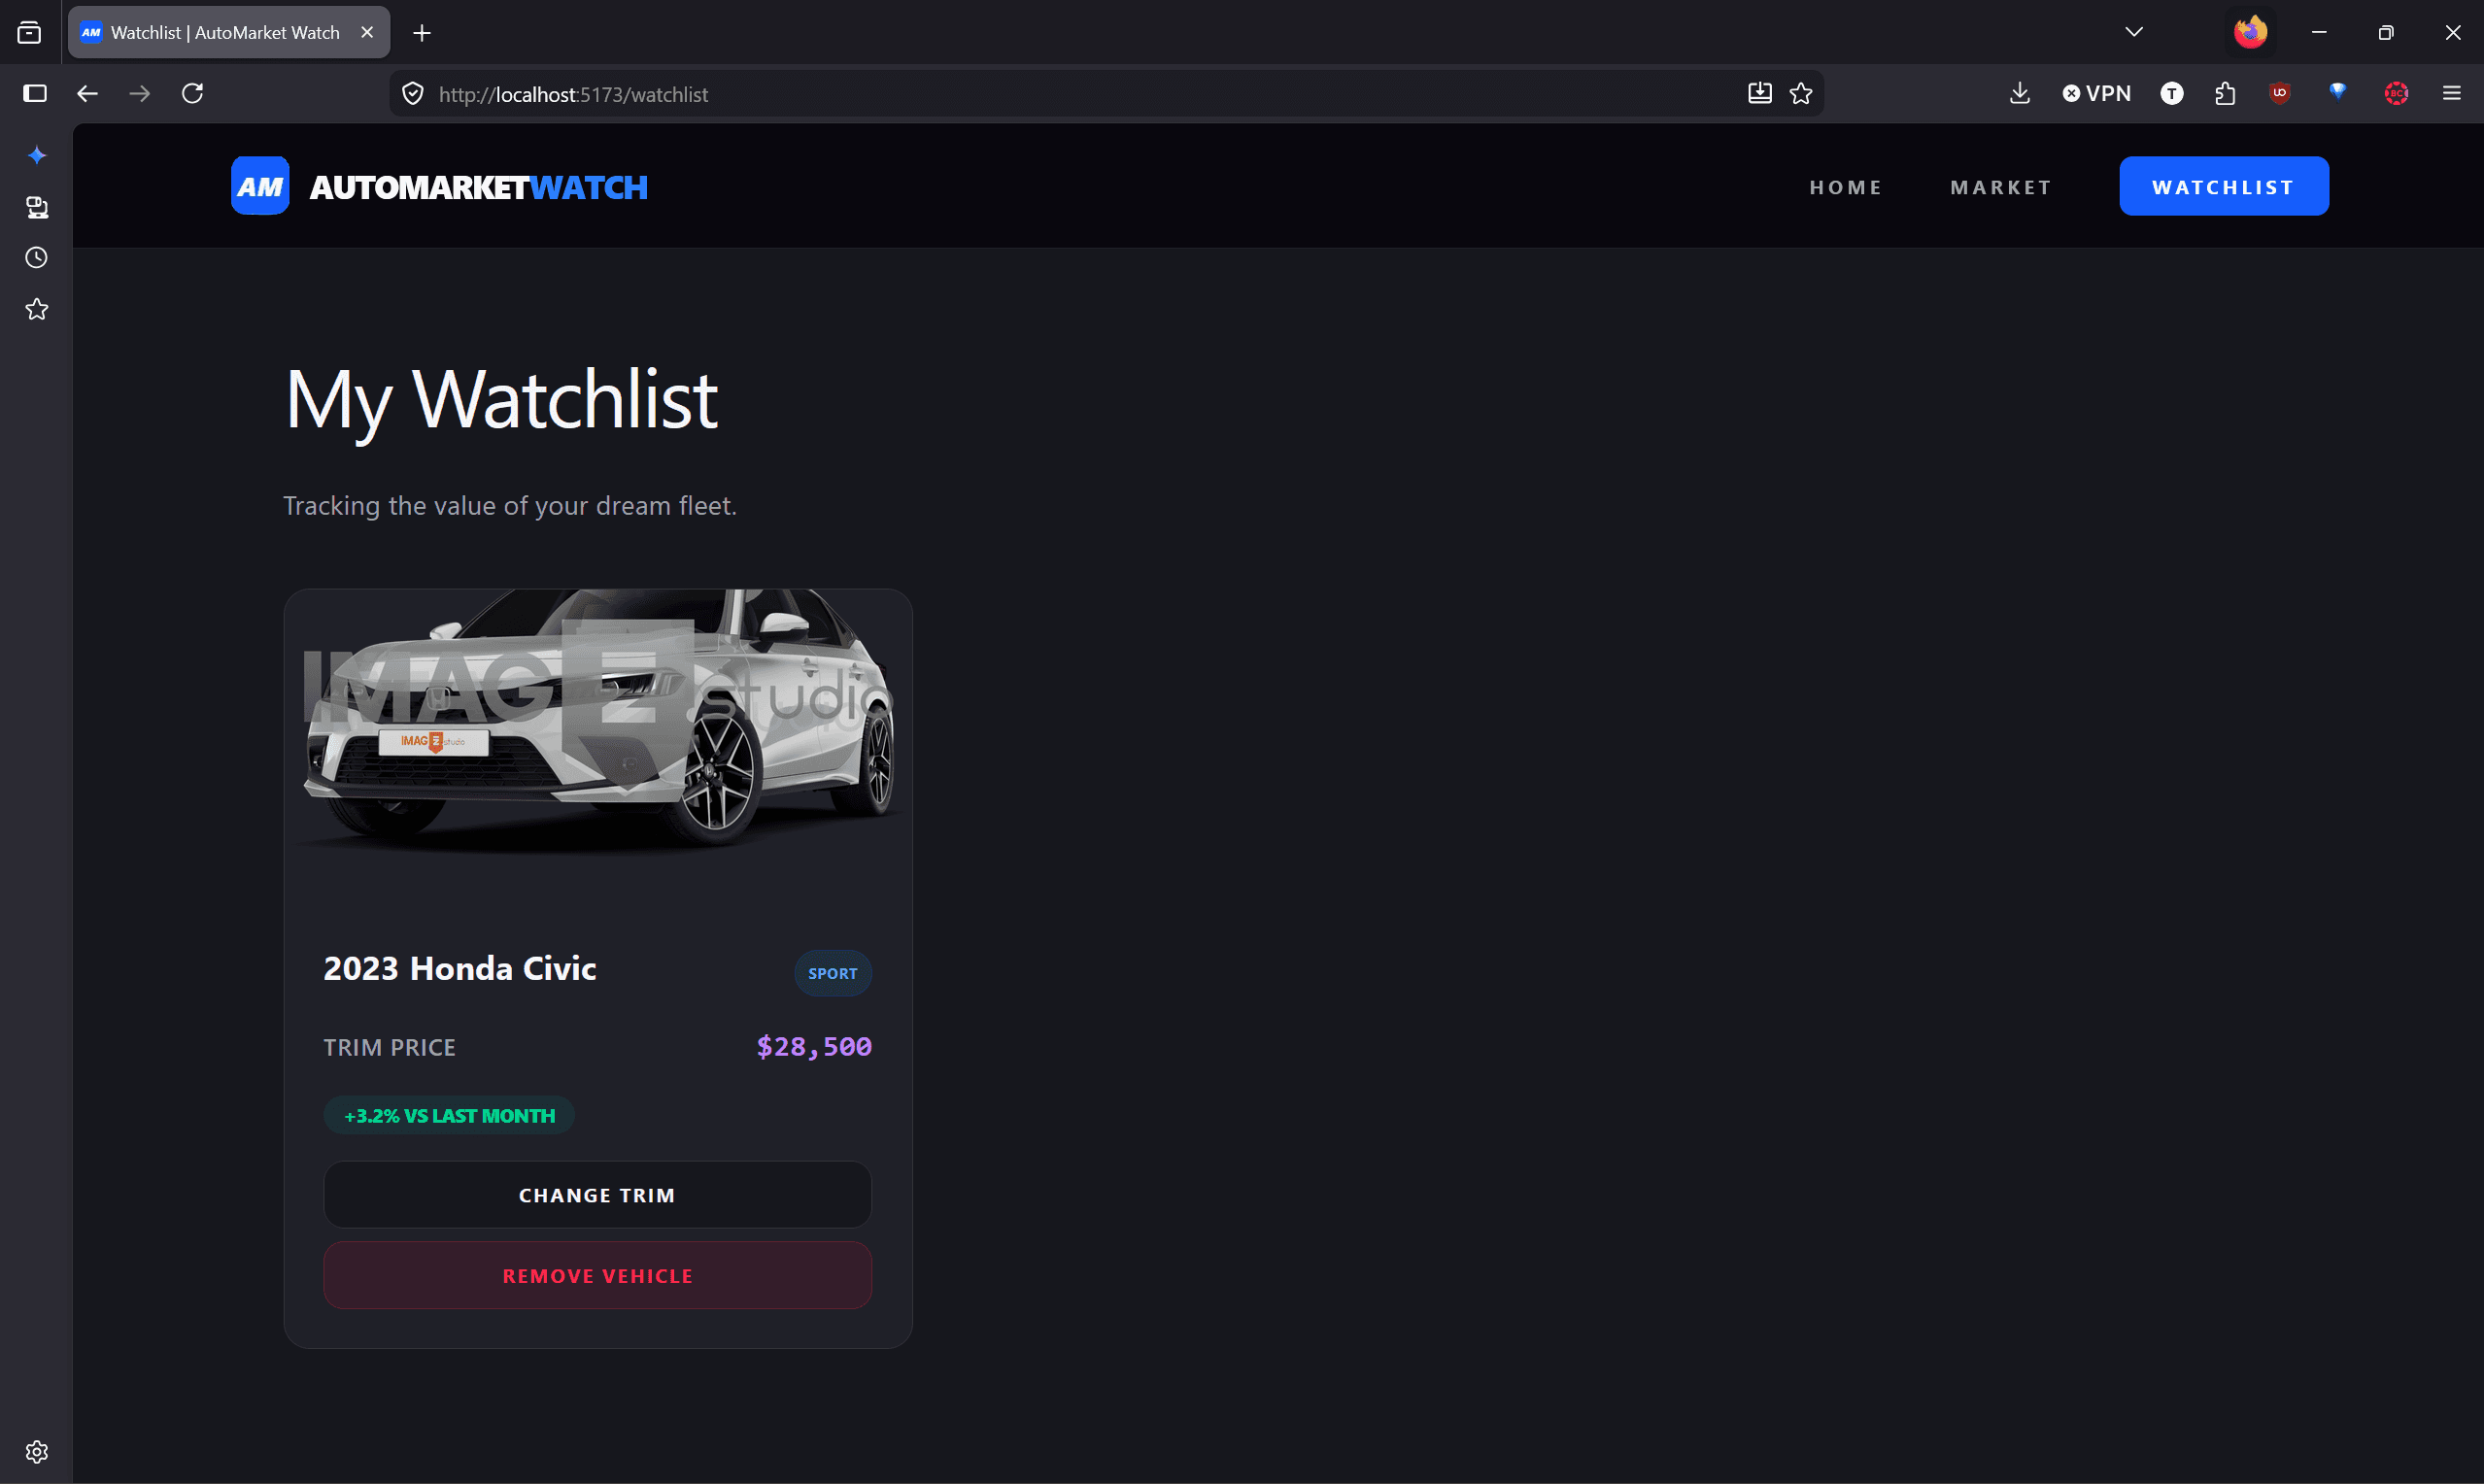Bookmark this page with the star icon
Viewport: 2484px width, 1484px height.
[1801, 93]
